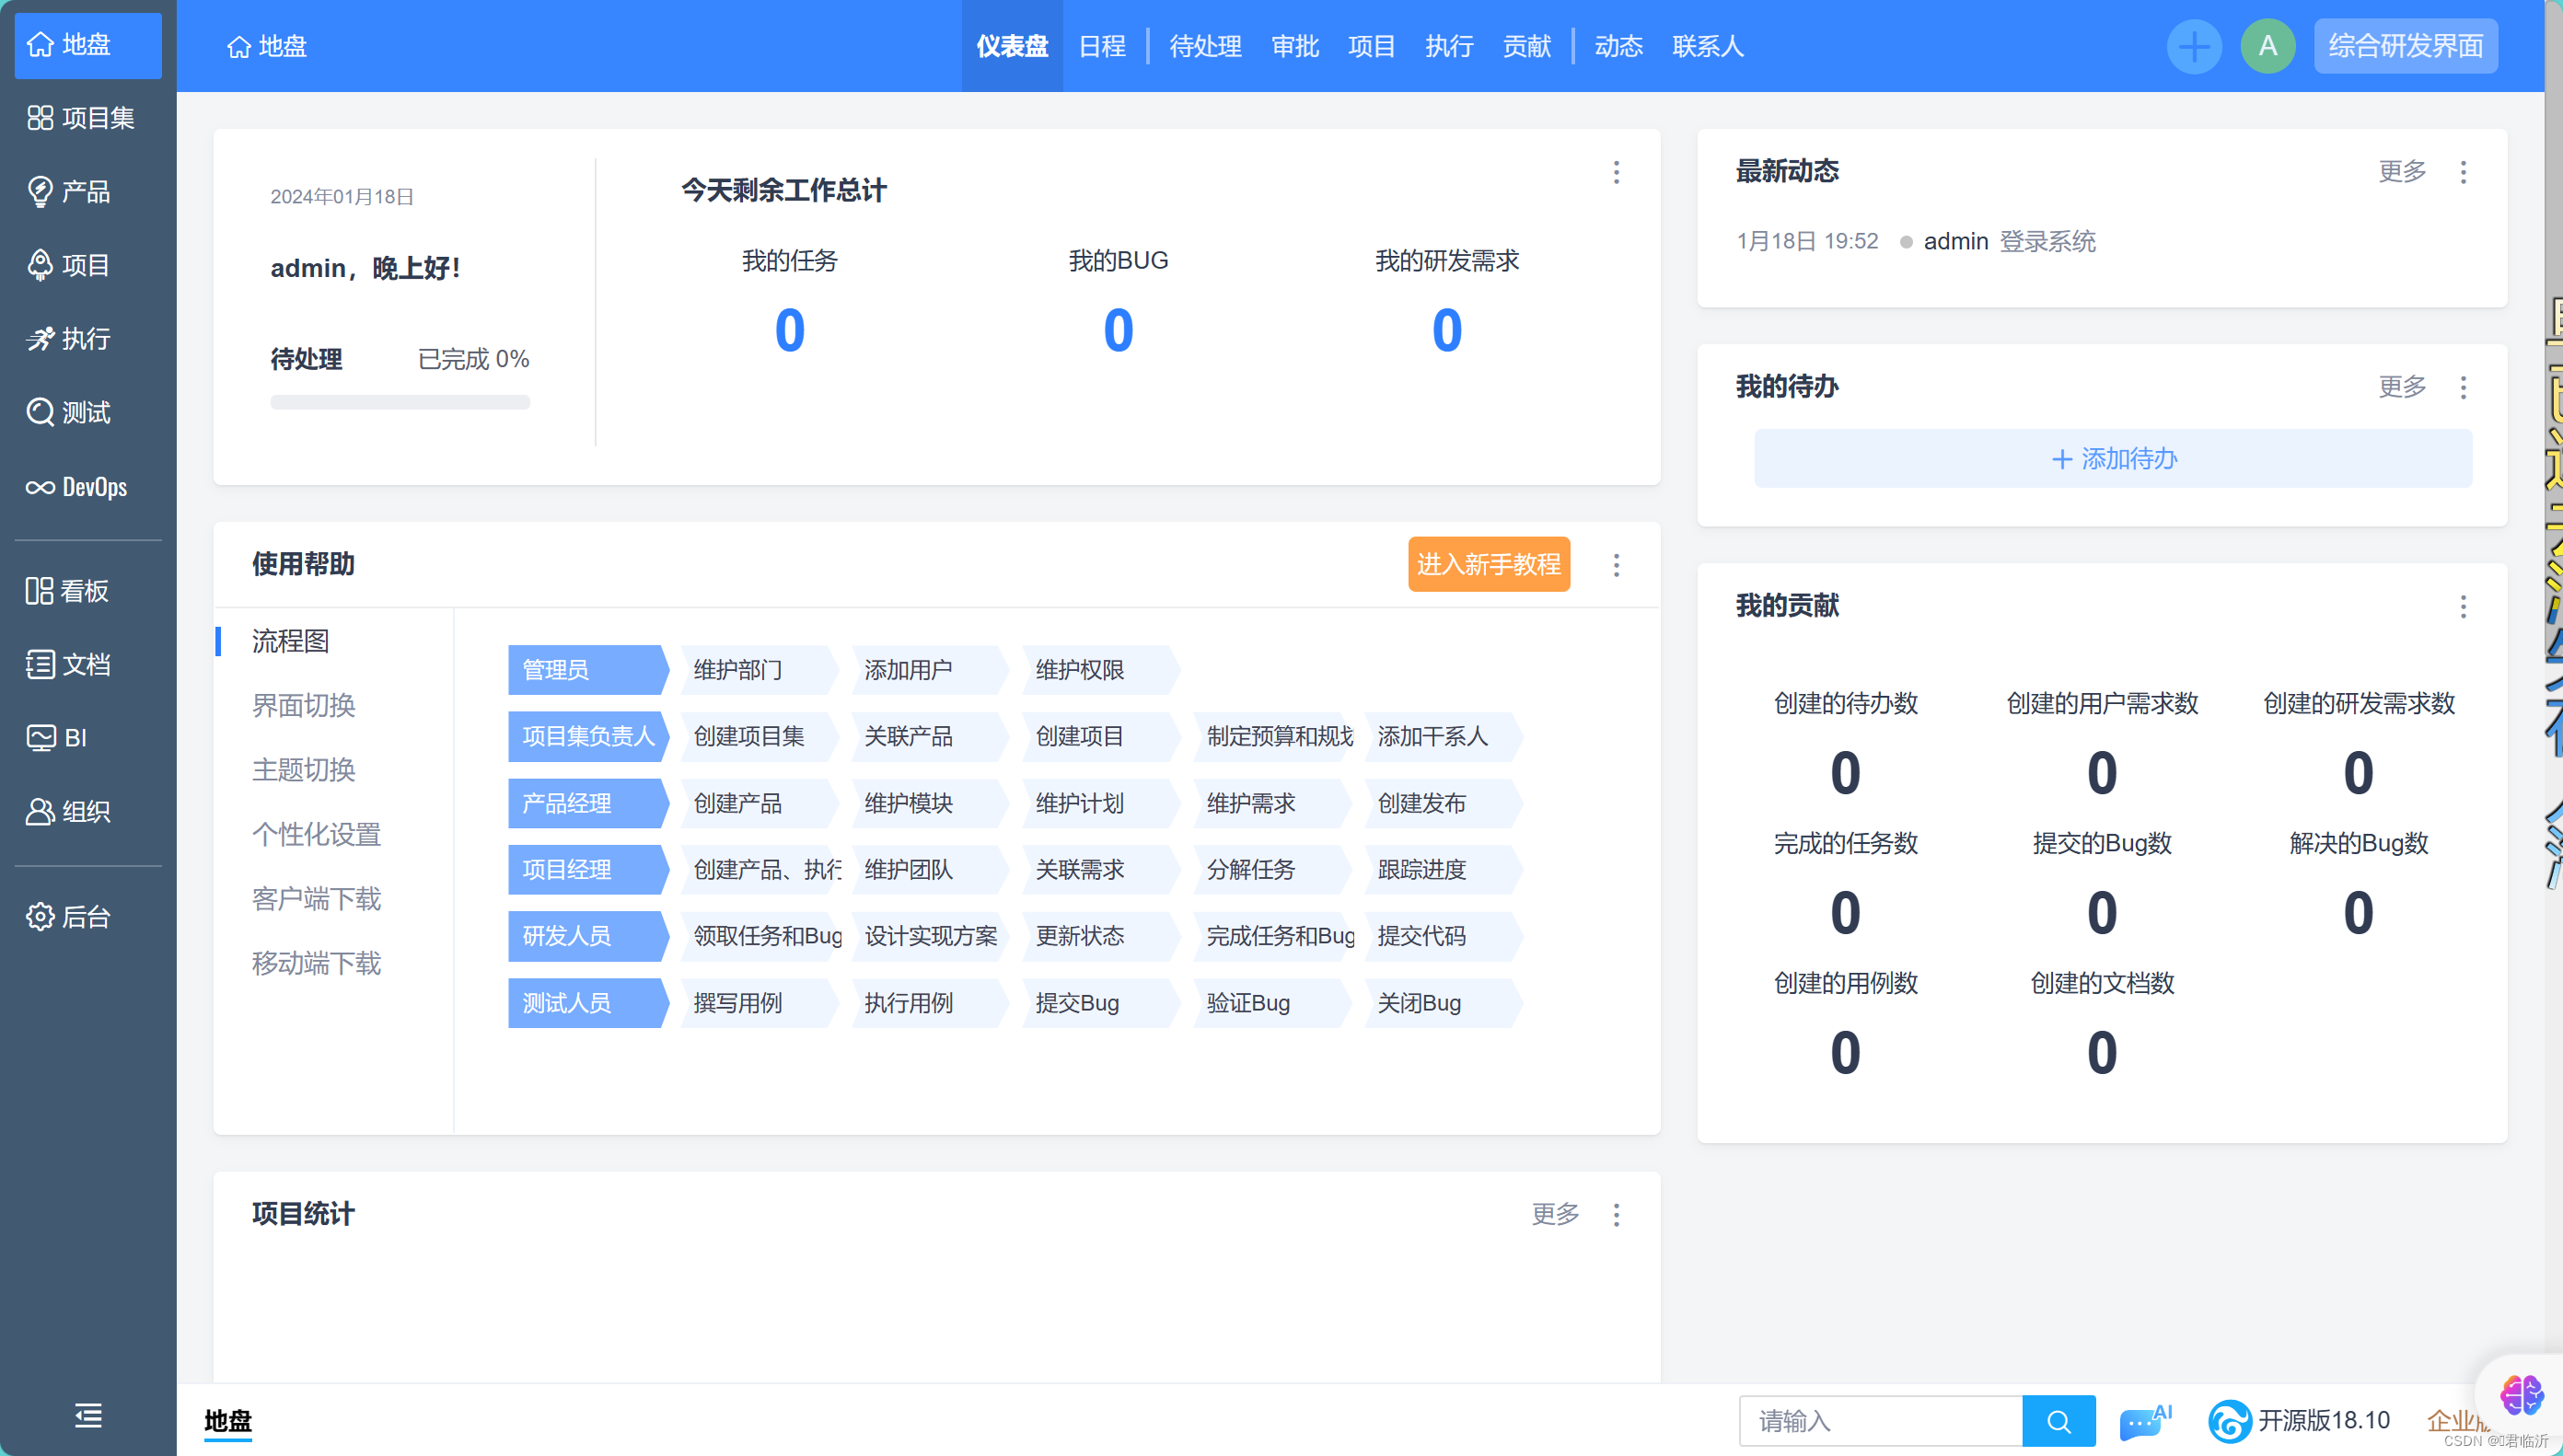Open the 待处理 top tab
The height and width of the screenshot is (1456, 2563).
pyautogui.click(x=1205, y=46)
